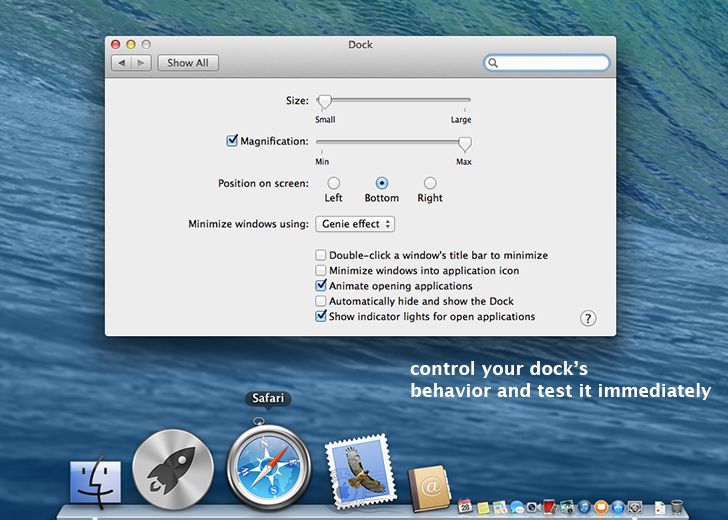This screenshot has width=728, height=520.
Task: Click the Size slider thumb
Action: [x=324, y=102]
